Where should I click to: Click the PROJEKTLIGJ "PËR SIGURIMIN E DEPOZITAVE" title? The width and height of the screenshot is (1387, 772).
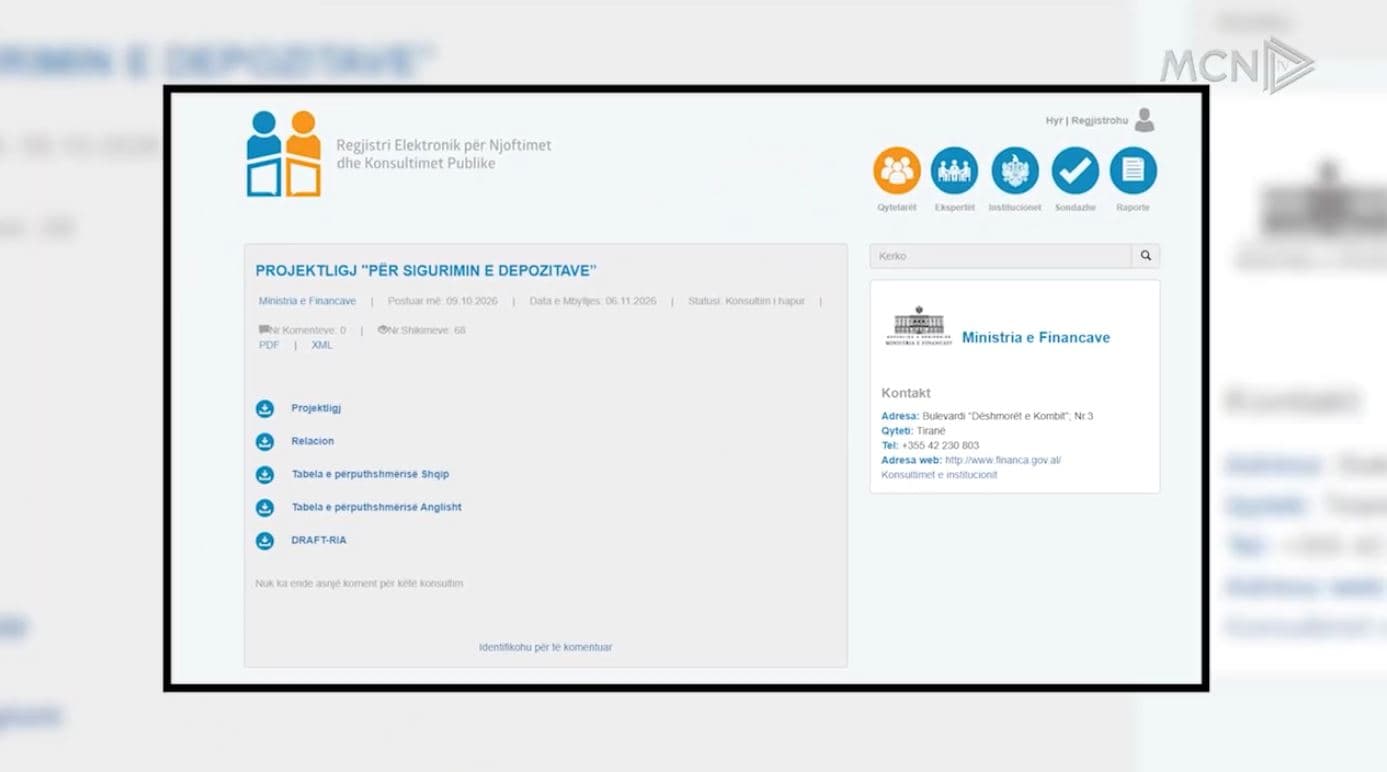pyautogui.click(x=426, y=270)
